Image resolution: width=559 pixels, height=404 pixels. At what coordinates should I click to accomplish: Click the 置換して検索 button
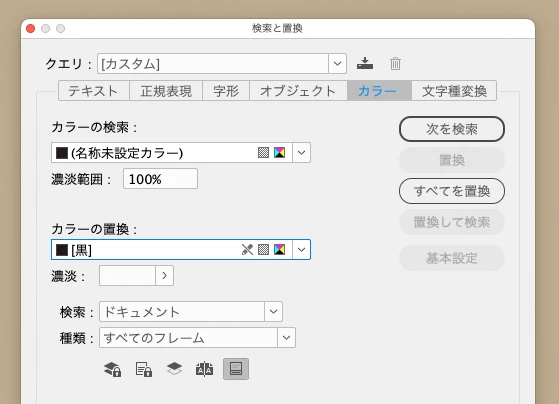[x=452, y=222]
